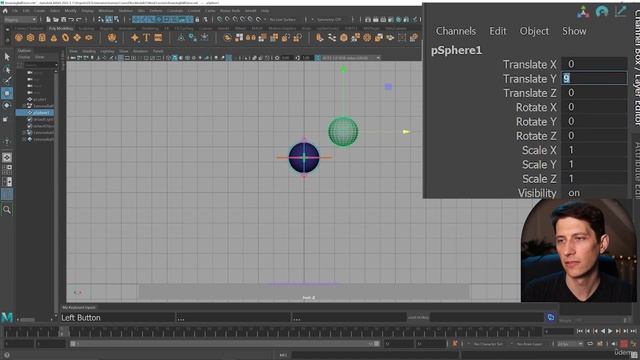
Task: Click the Undo arrow icon
Action: (71, 19)
